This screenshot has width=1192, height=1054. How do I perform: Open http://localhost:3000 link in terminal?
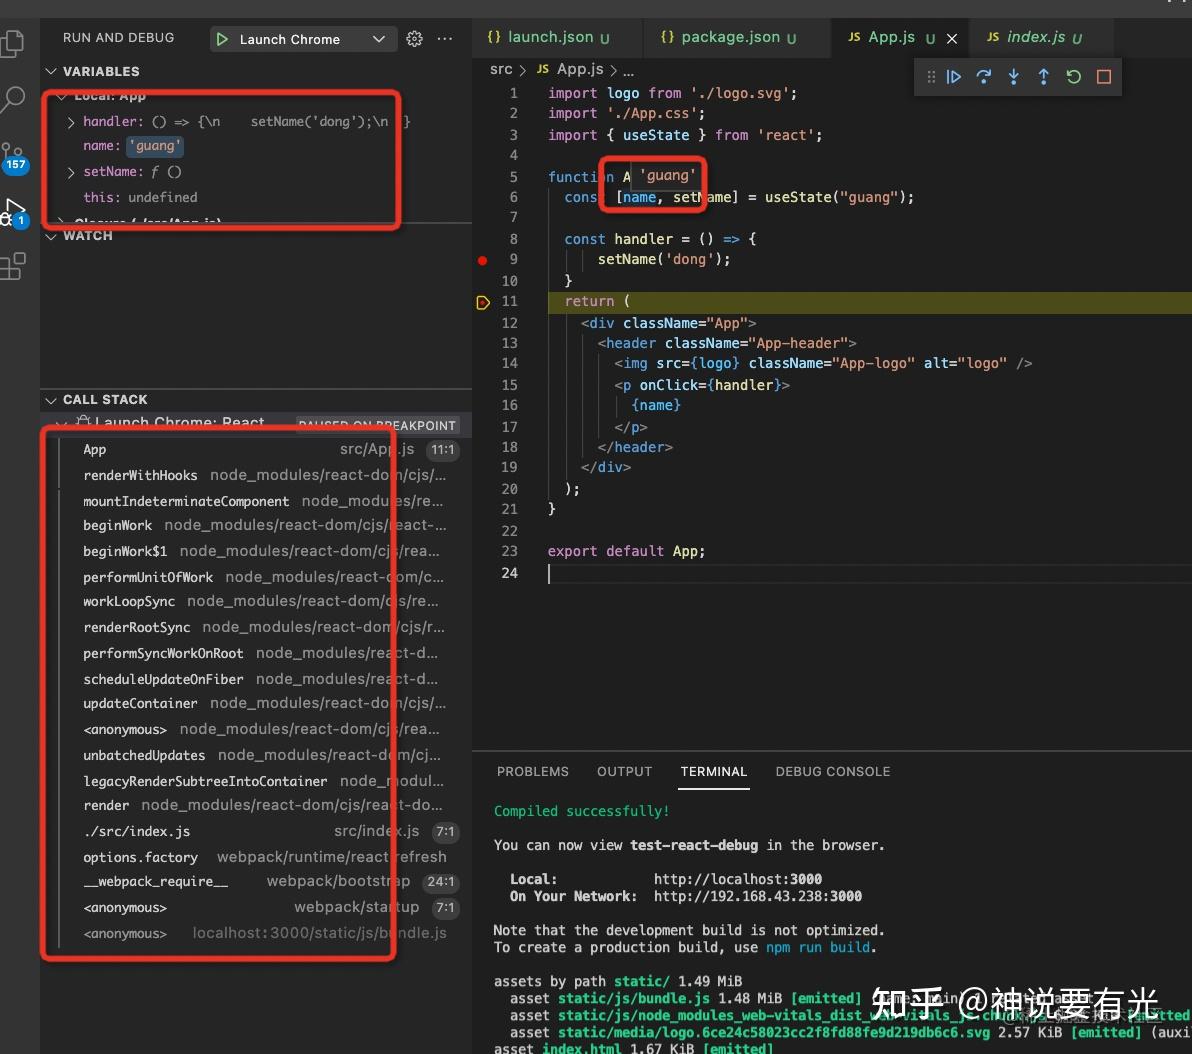point(737,879)
